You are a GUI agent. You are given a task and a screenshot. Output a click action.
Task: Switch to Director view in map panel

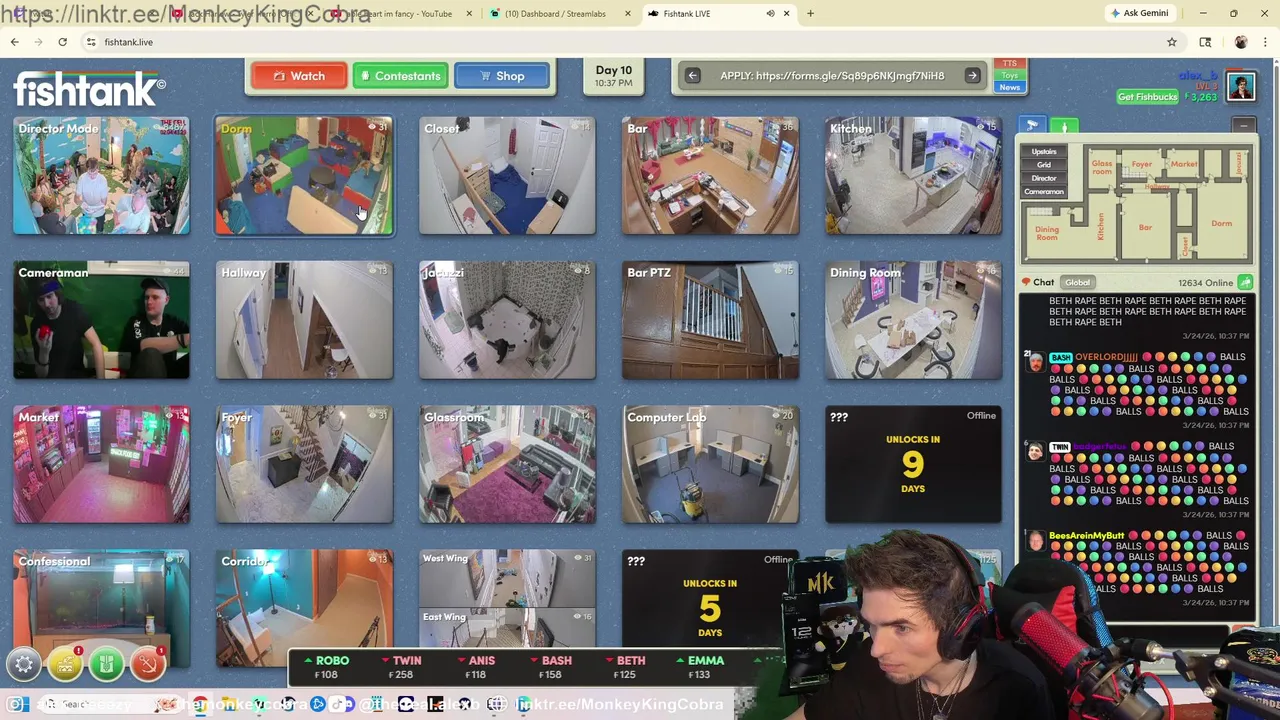[x=1043, y=178]
